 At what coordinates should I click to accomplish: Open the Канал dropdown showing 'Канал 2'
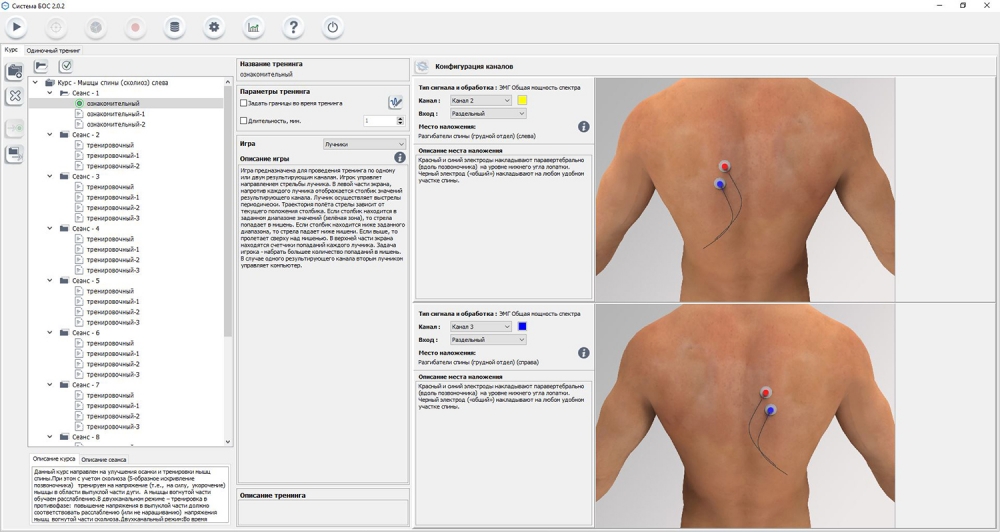pos(480,101)
